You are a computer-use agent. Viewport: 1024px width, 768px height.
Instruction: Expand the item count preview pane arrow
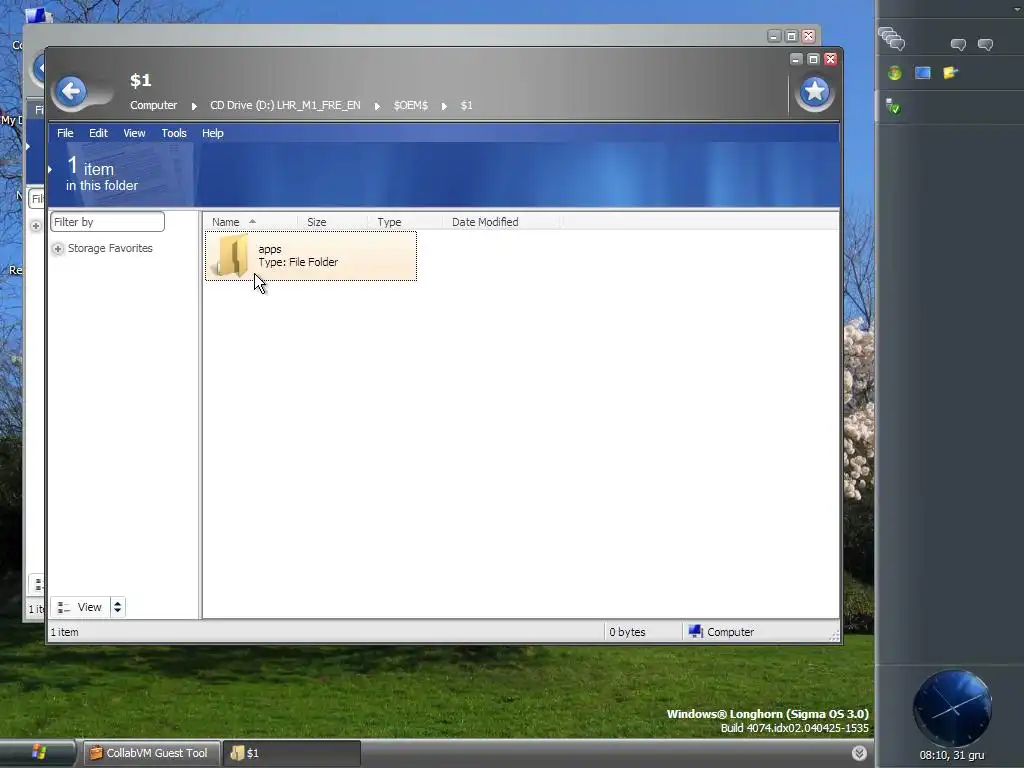point(50,169)
